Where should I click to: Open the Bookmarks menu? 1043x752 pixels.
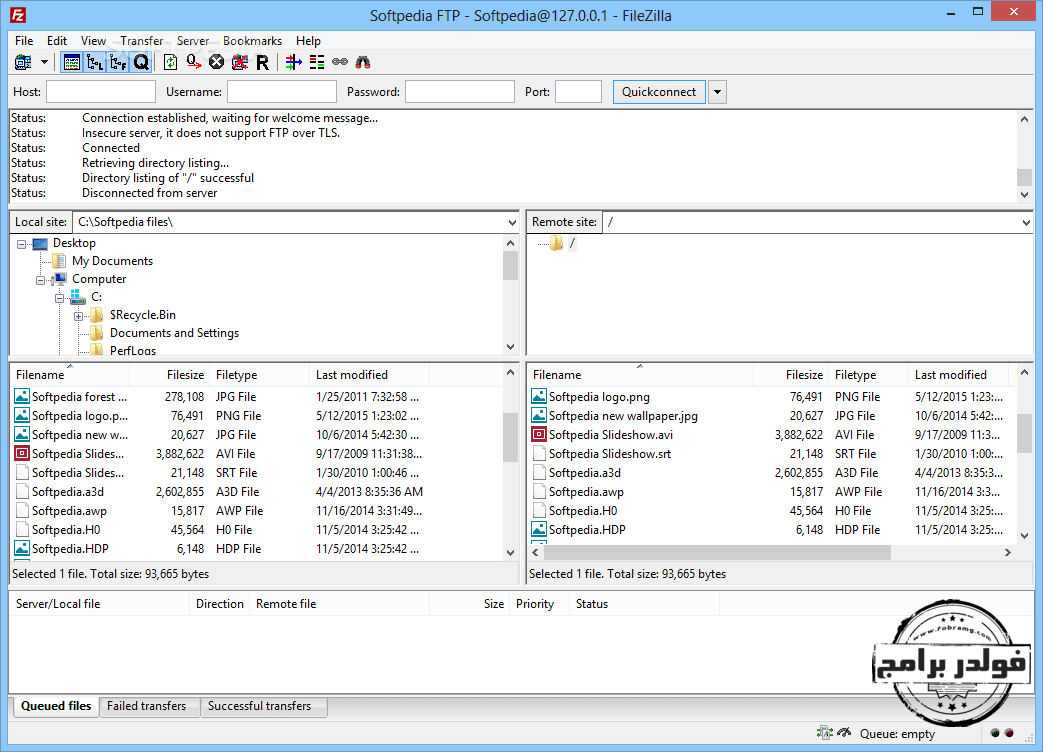click(x=252, y=41)
